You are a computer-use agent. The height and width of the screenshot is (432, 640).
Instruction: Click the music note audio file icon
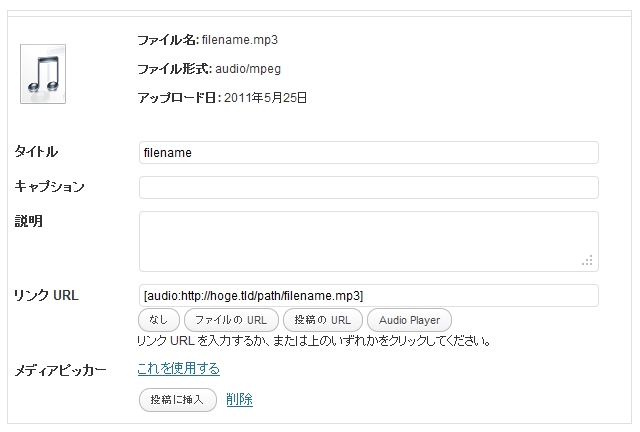point(43,73)
